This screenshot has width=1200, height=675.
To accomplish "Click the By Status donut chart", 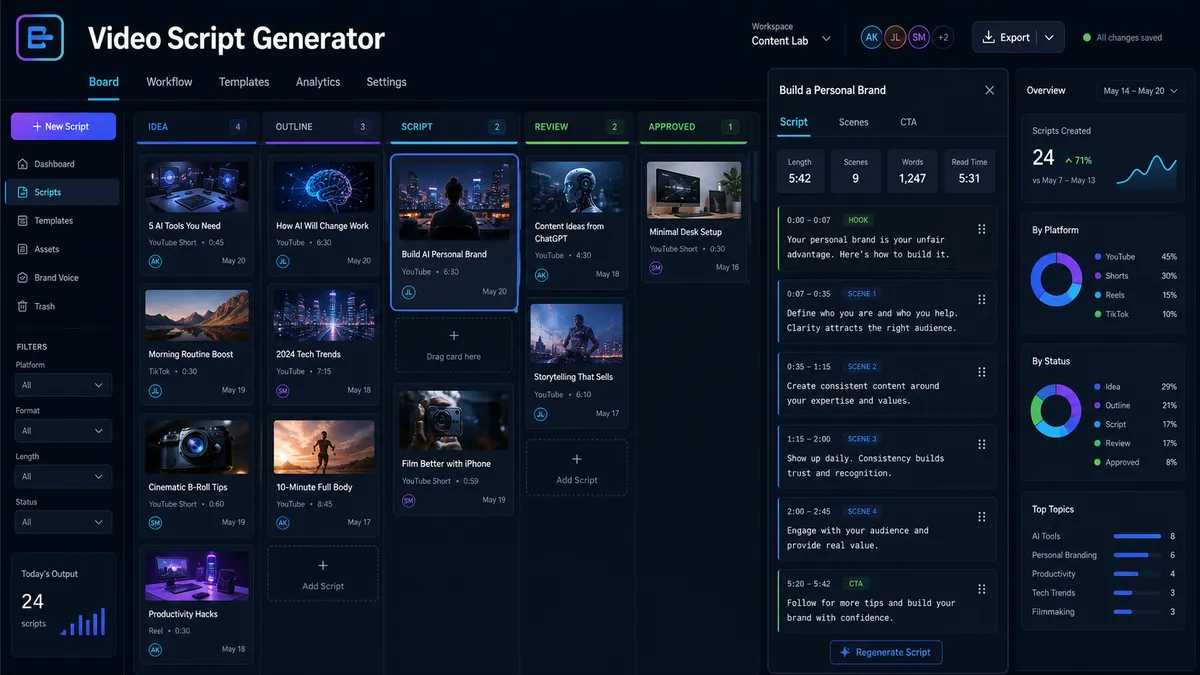I will (x=1056, y=411).
